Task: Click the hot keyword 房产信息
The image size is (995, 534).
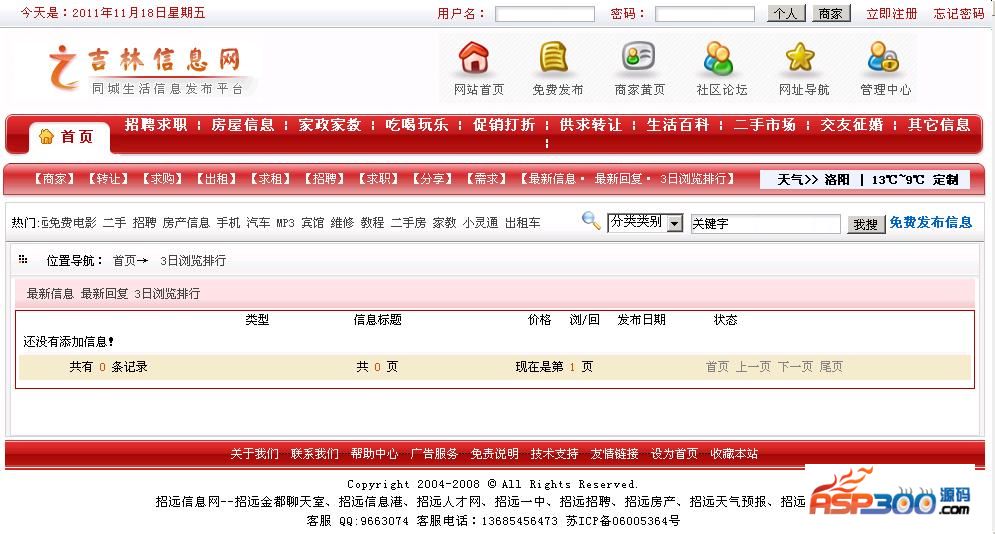Action: (x=186, y=223)
